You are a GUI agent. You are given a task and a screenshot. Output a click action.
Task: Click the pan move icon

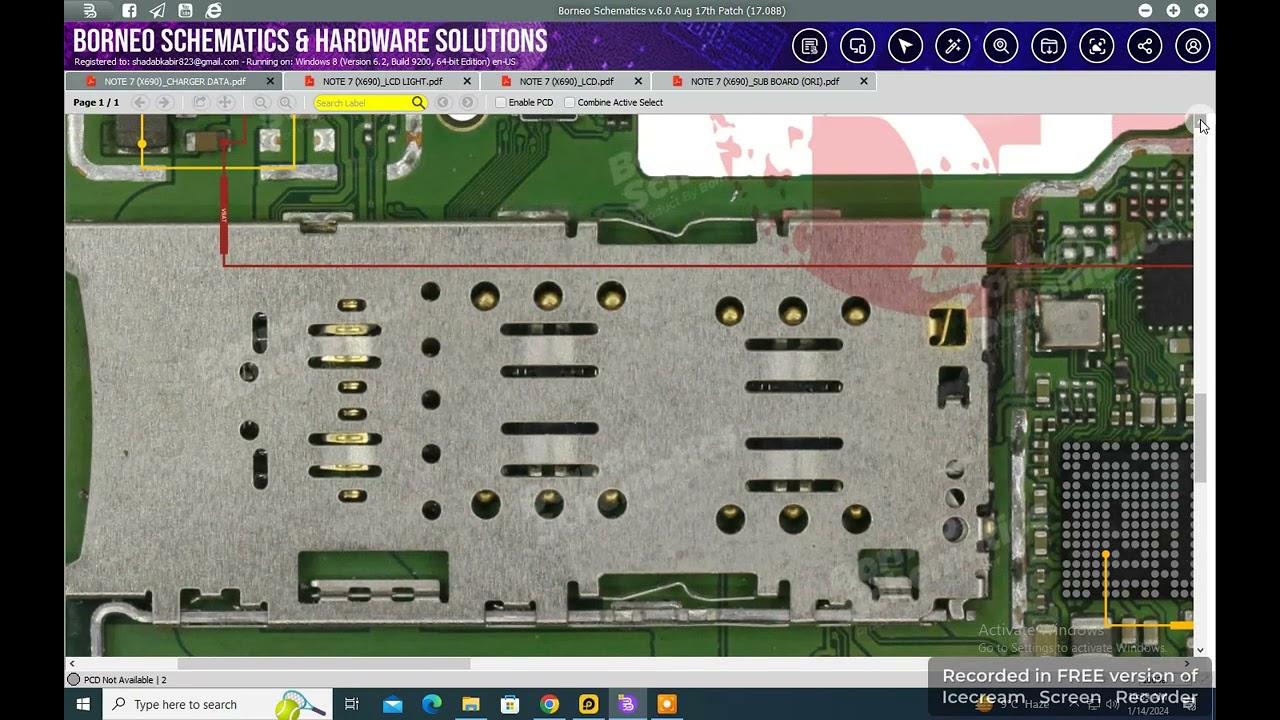click(x=225, y=102)
